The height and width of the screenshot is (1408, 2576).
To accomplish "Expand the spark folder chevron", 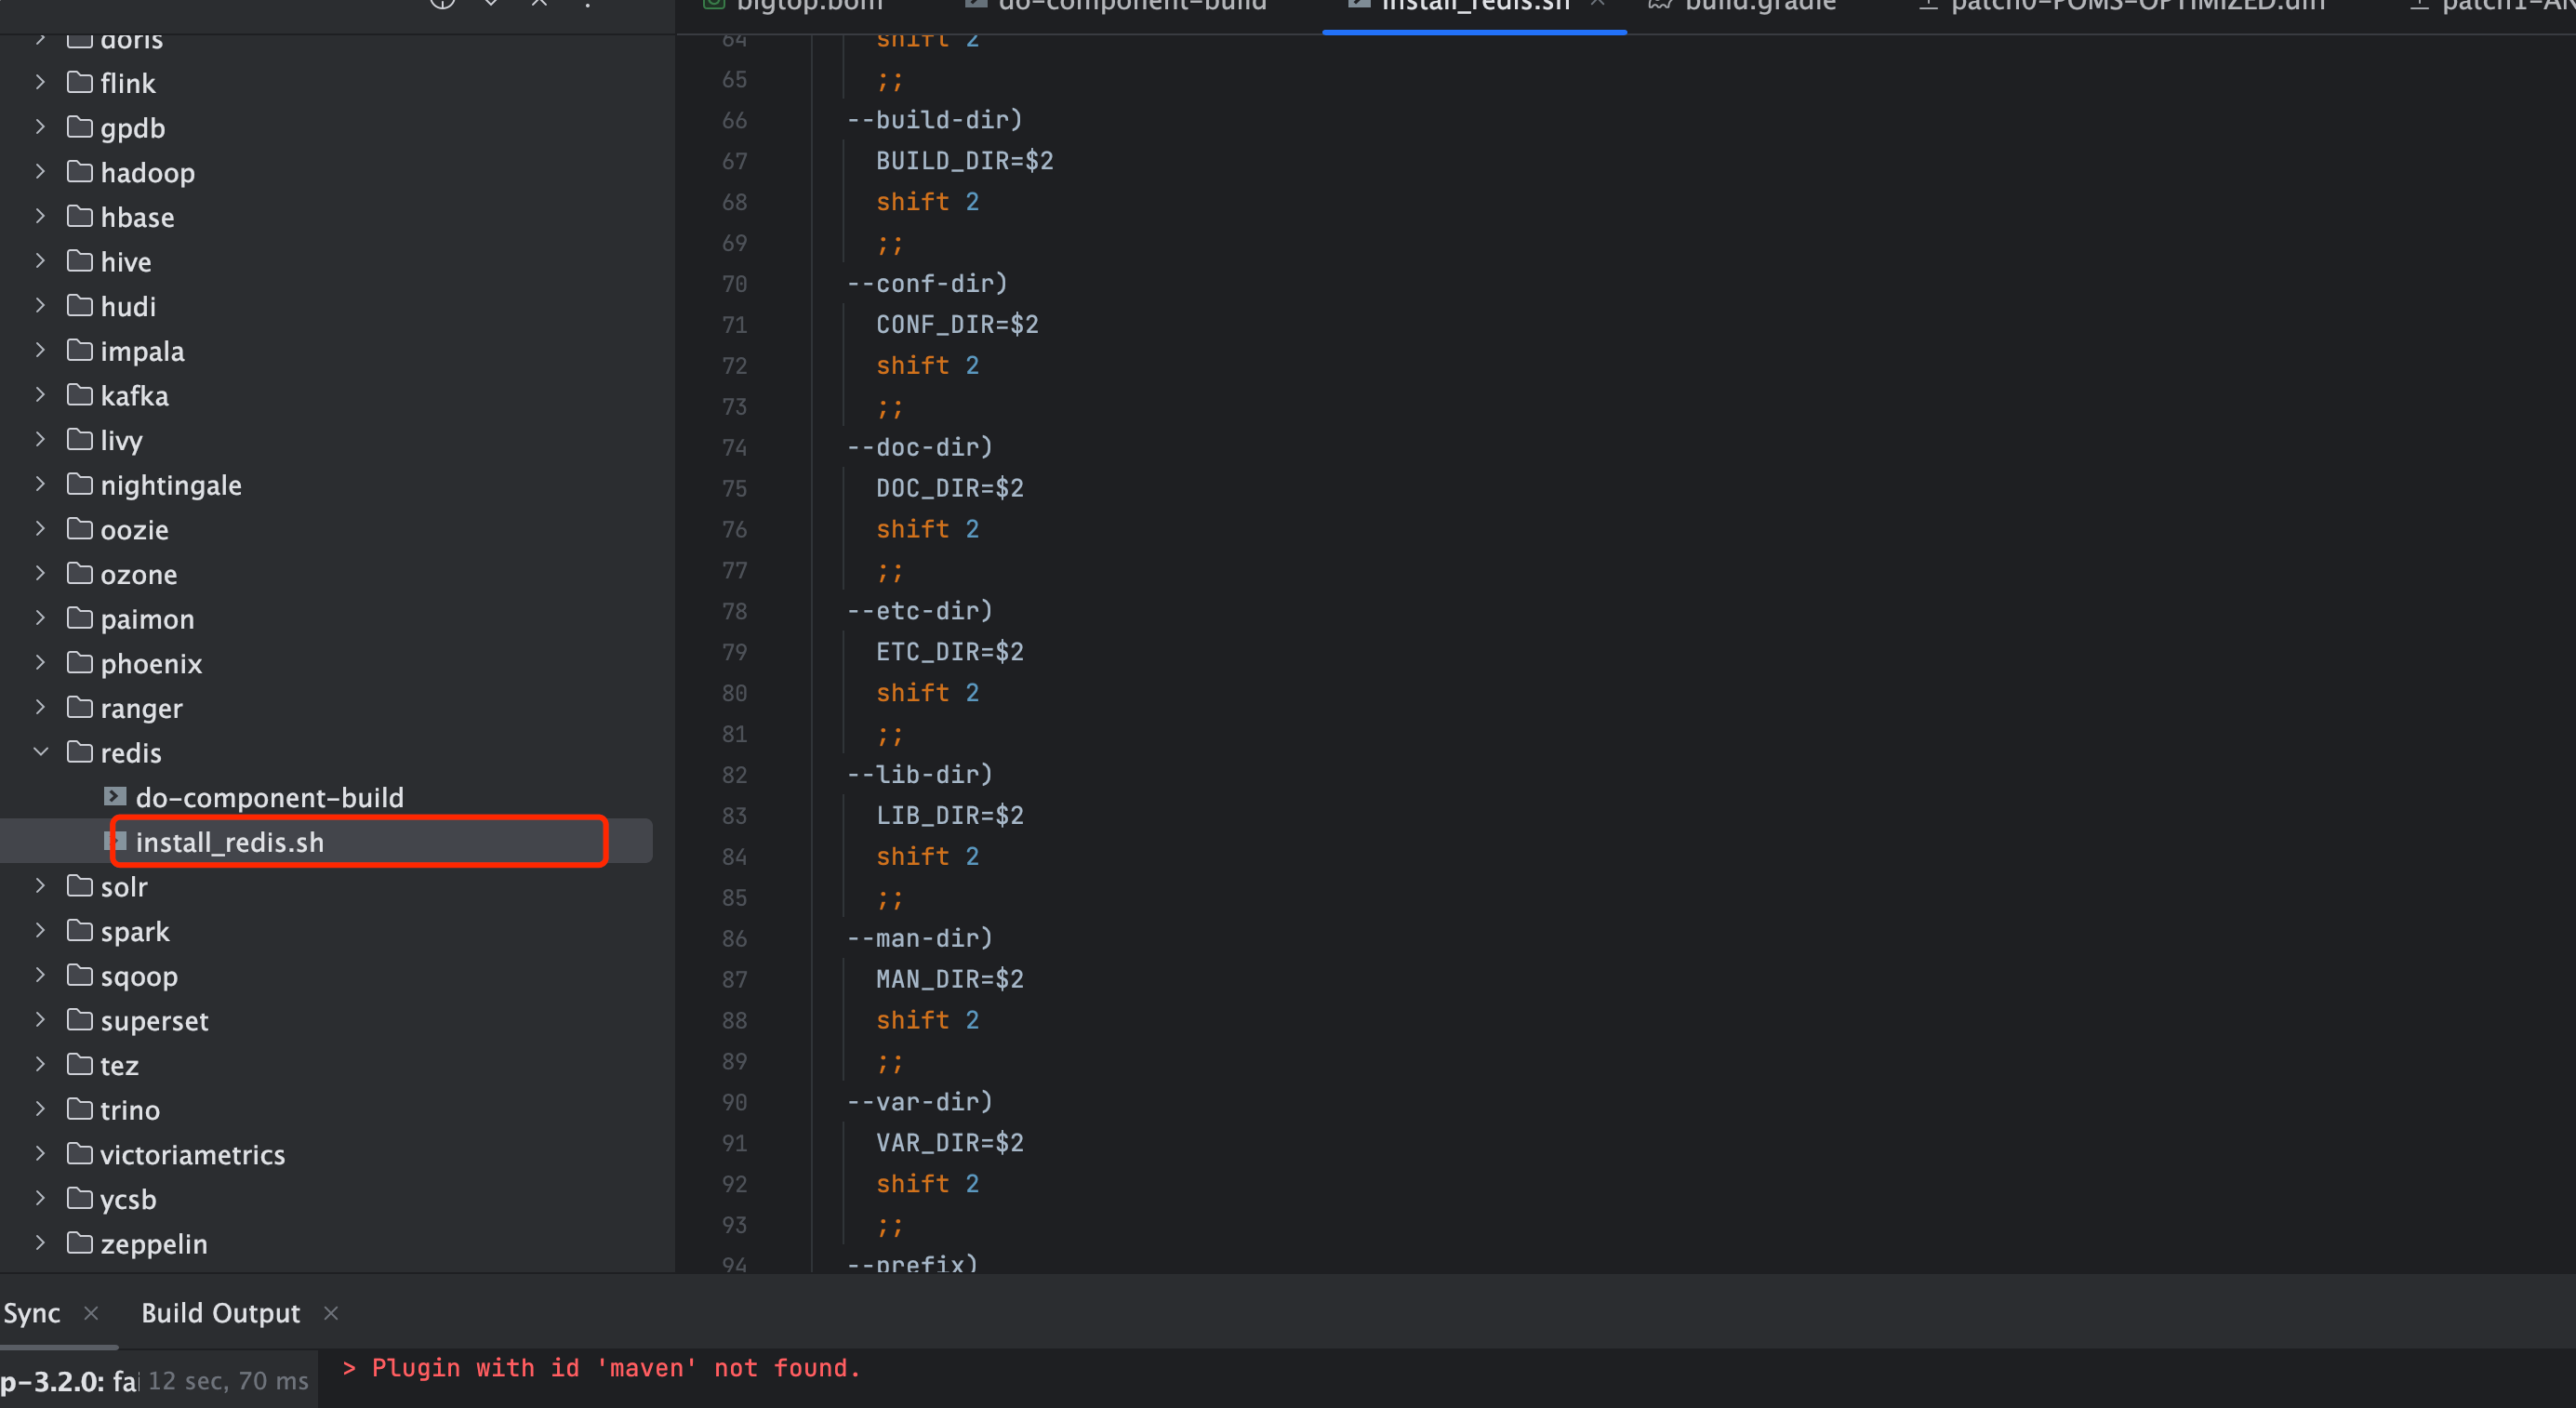I will pos(40,931).
